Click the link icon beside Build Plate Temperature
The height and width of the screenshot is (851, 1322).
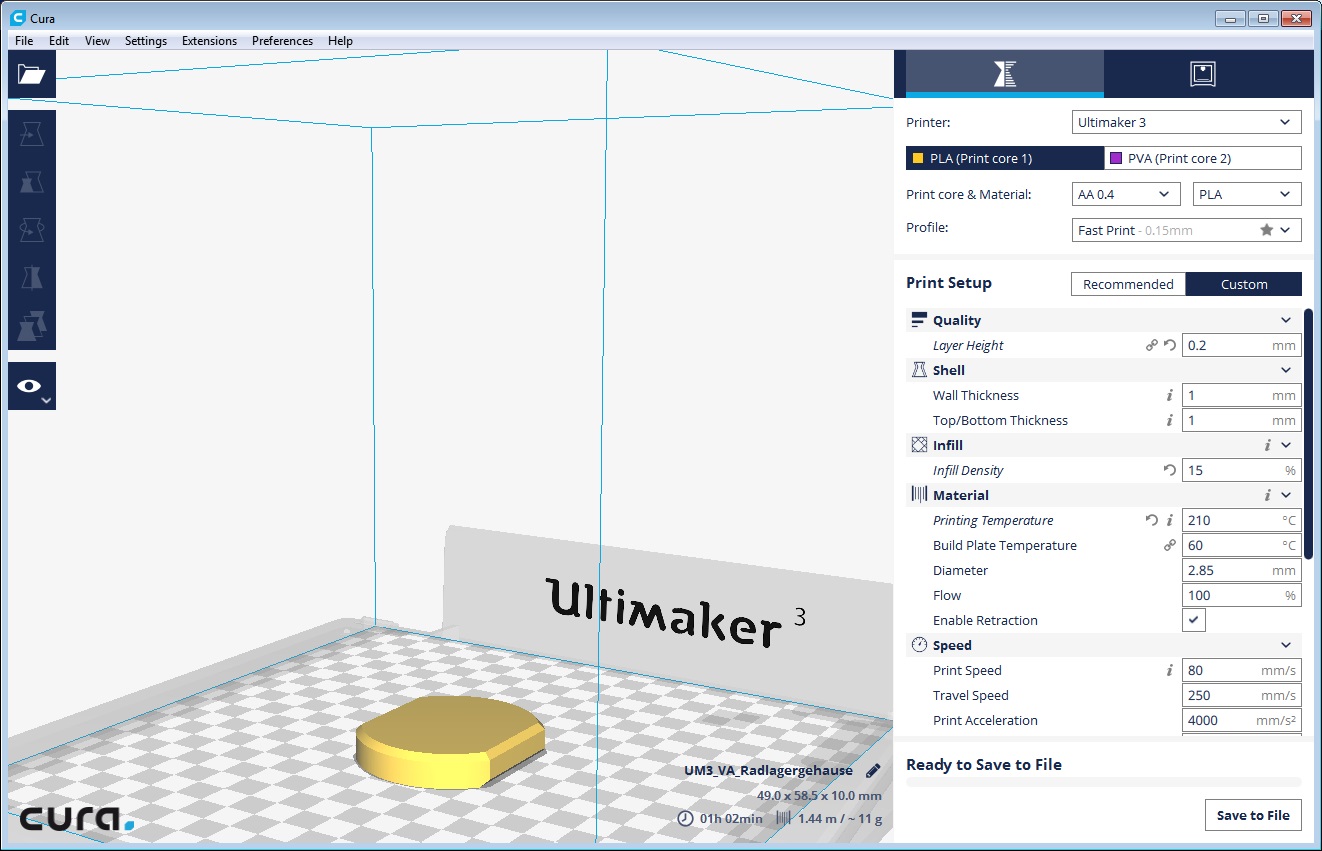coord(1169,545)
